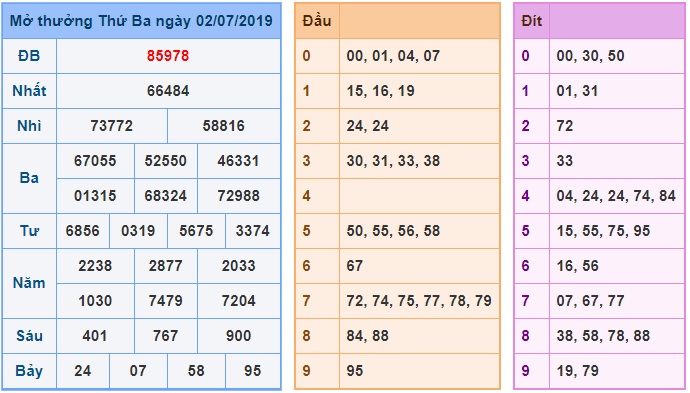Select fifth prize number 2238

click(x=95, y=266)
